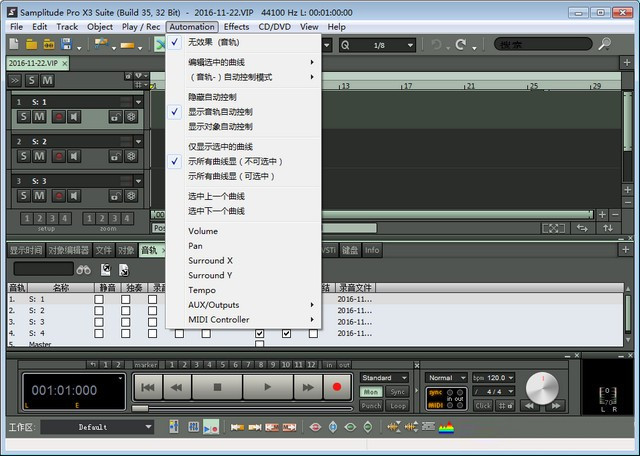The image size is (640, 456).
Task: Redo the action in toolbar
Action: pyautogui.click(x=461, y=44)
